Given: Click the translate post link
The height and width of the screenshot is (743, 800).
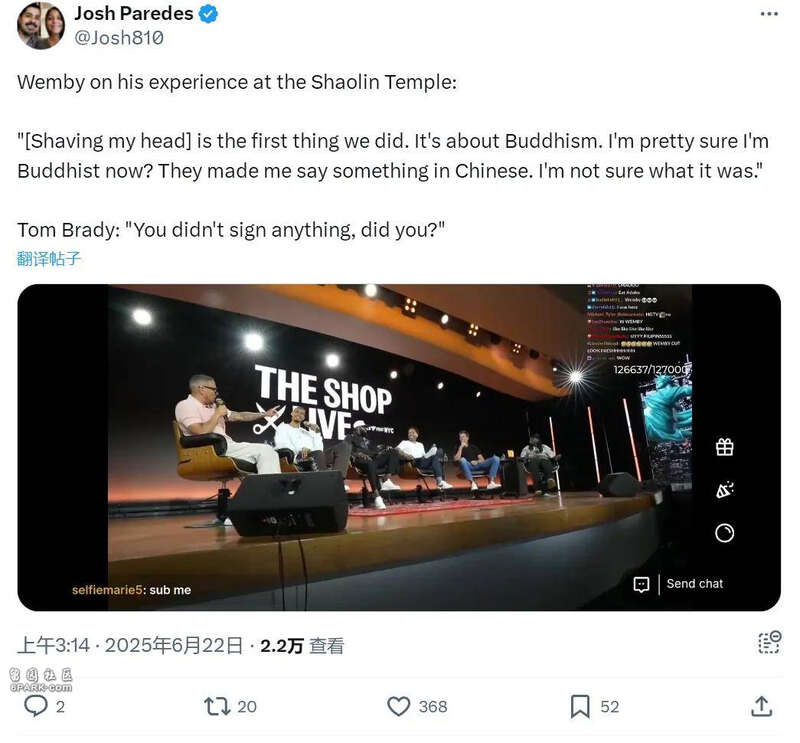Looking at the screenshot, I should (x=48, y=259).
